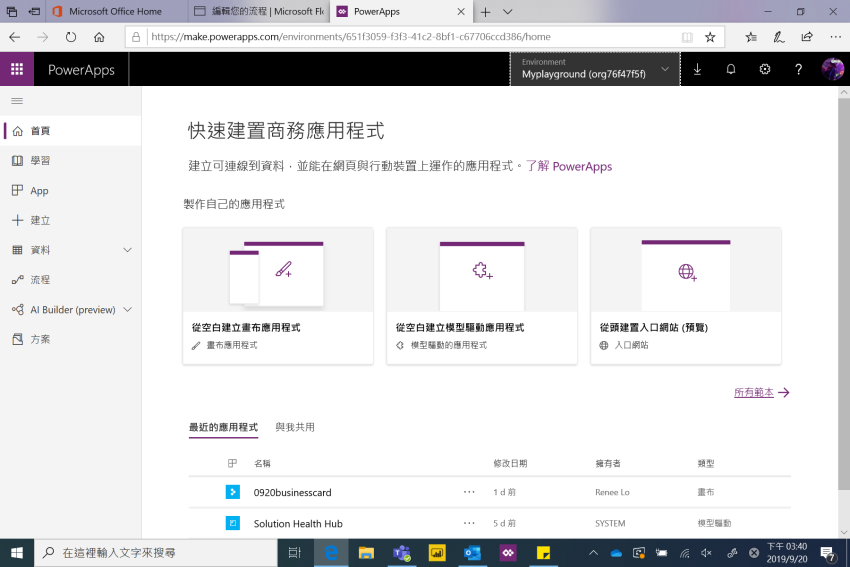Click the PowerApps title in the header

(x=81, y=70)
